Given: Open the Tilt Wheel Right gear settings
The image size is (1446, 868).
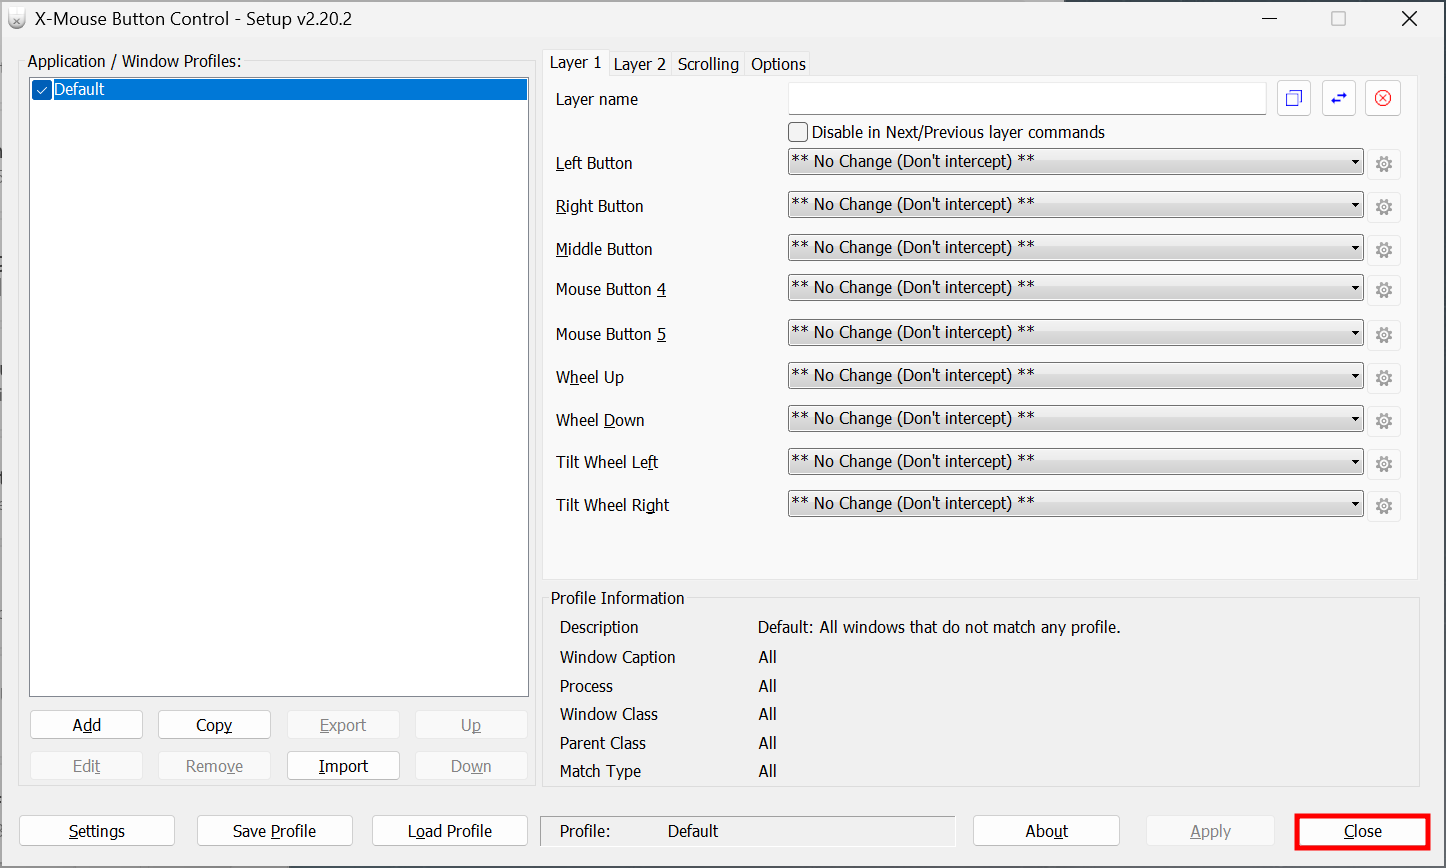Looking at the screenshot, I should click(1384, 506).
